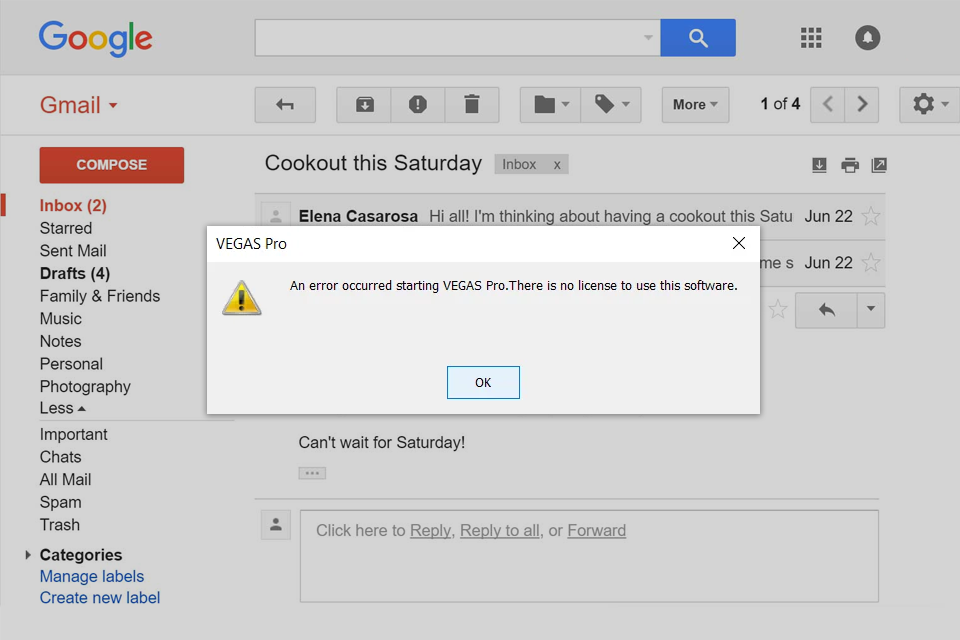Open Google notifications bell
This screenshot has height=640, width=960.
click(868, 38)
